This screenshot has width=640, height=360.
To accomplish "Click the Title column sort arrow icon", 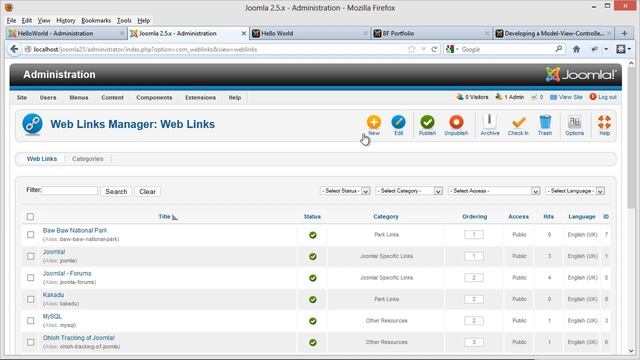I will (175, 217).
